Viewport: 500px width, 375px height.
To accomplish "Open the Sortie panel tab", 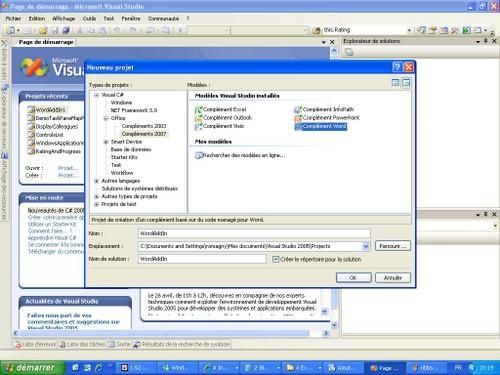I will point(120,344).
